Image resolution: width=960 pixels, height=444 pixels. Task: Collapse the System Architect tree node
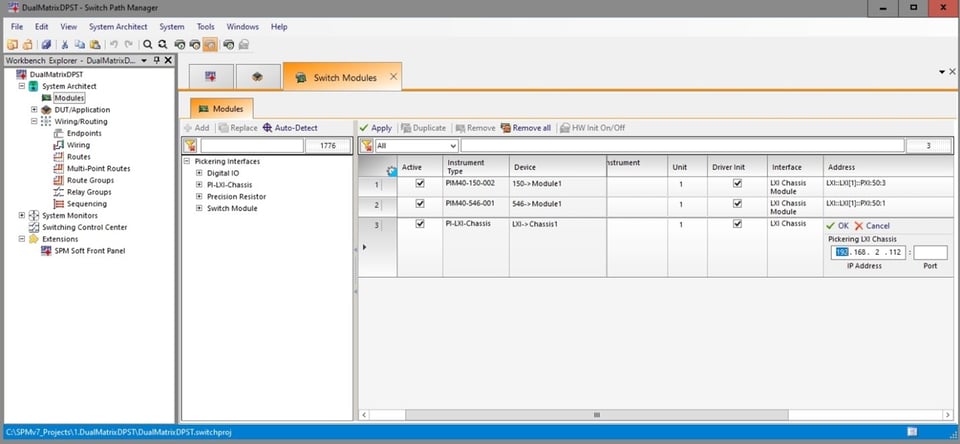tap(22, 86)
